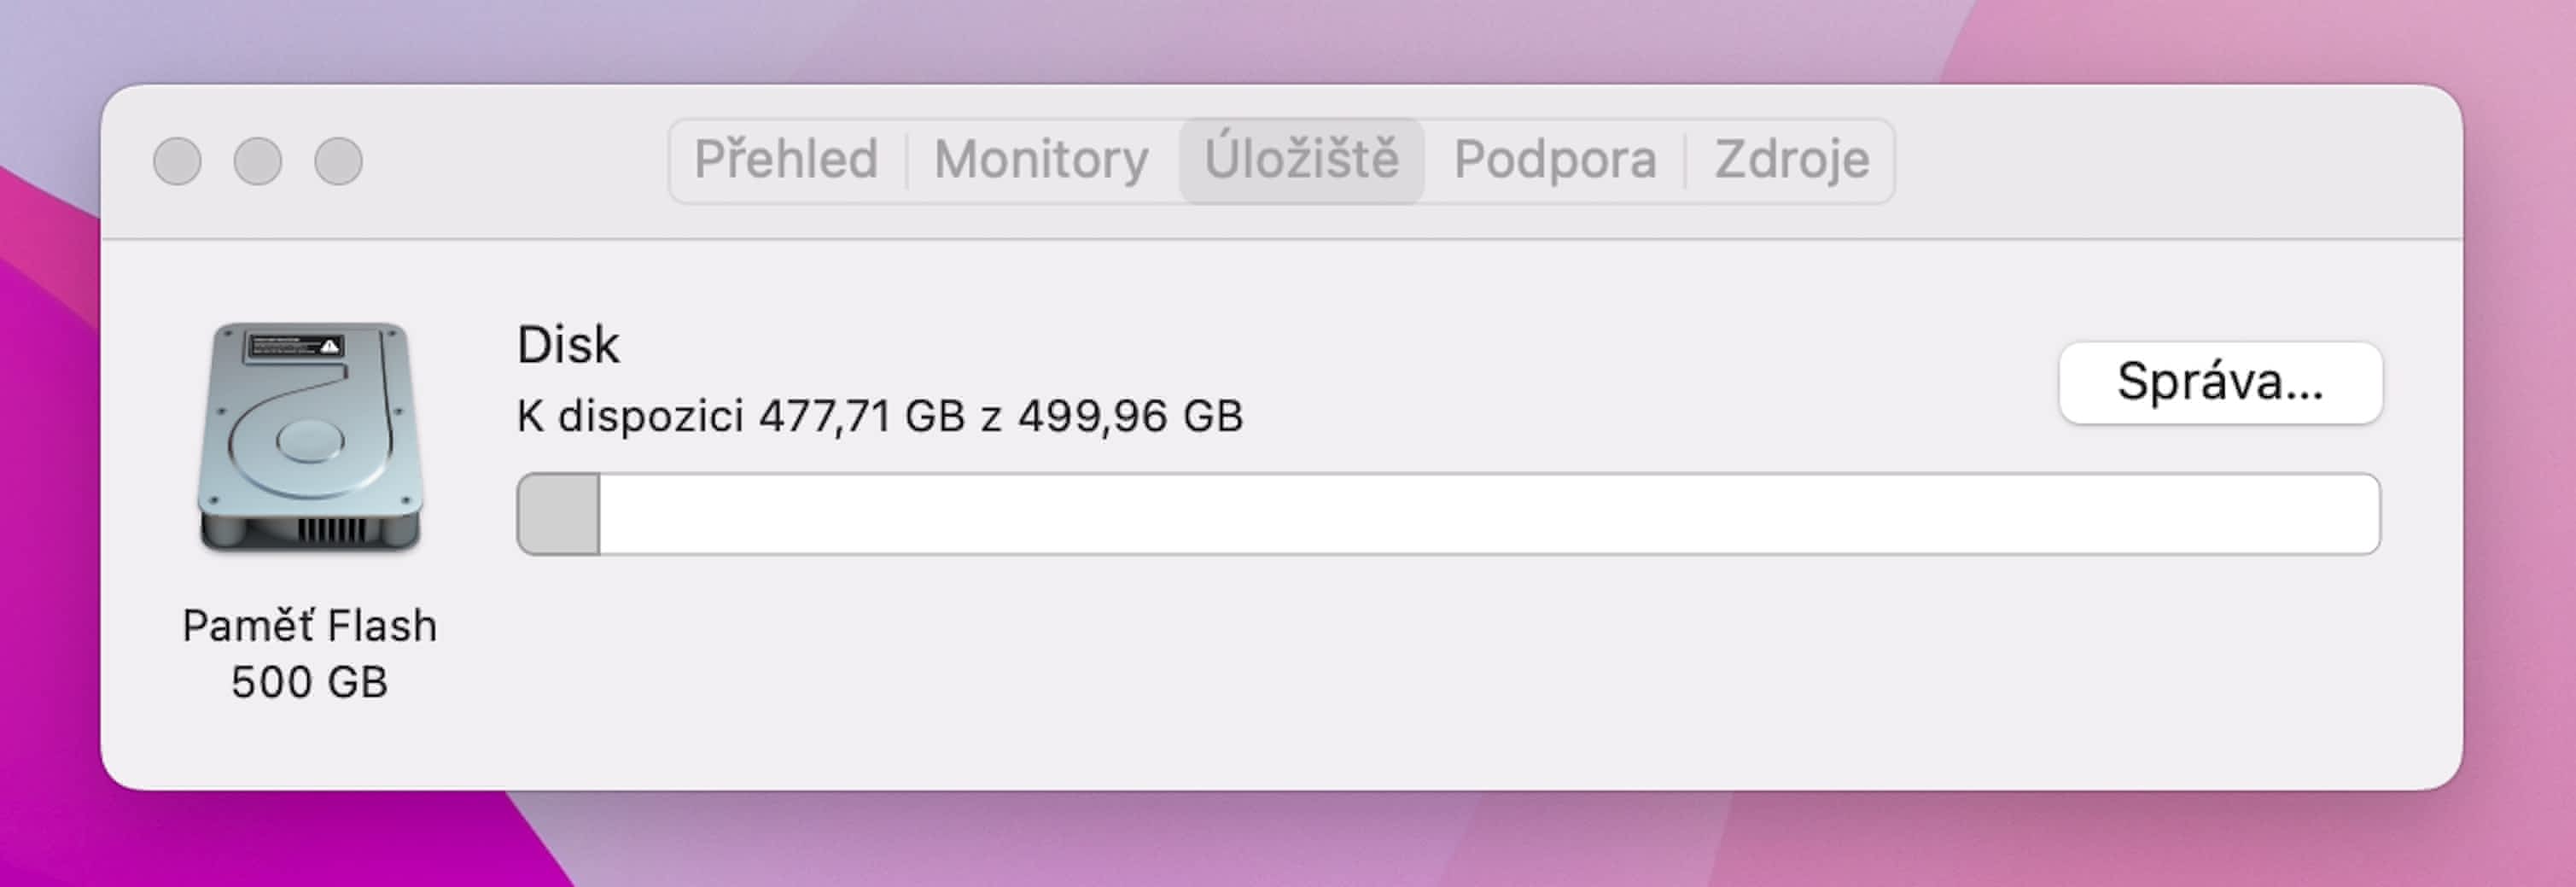Click the warning sticker on the drive icon

(329, 347)
